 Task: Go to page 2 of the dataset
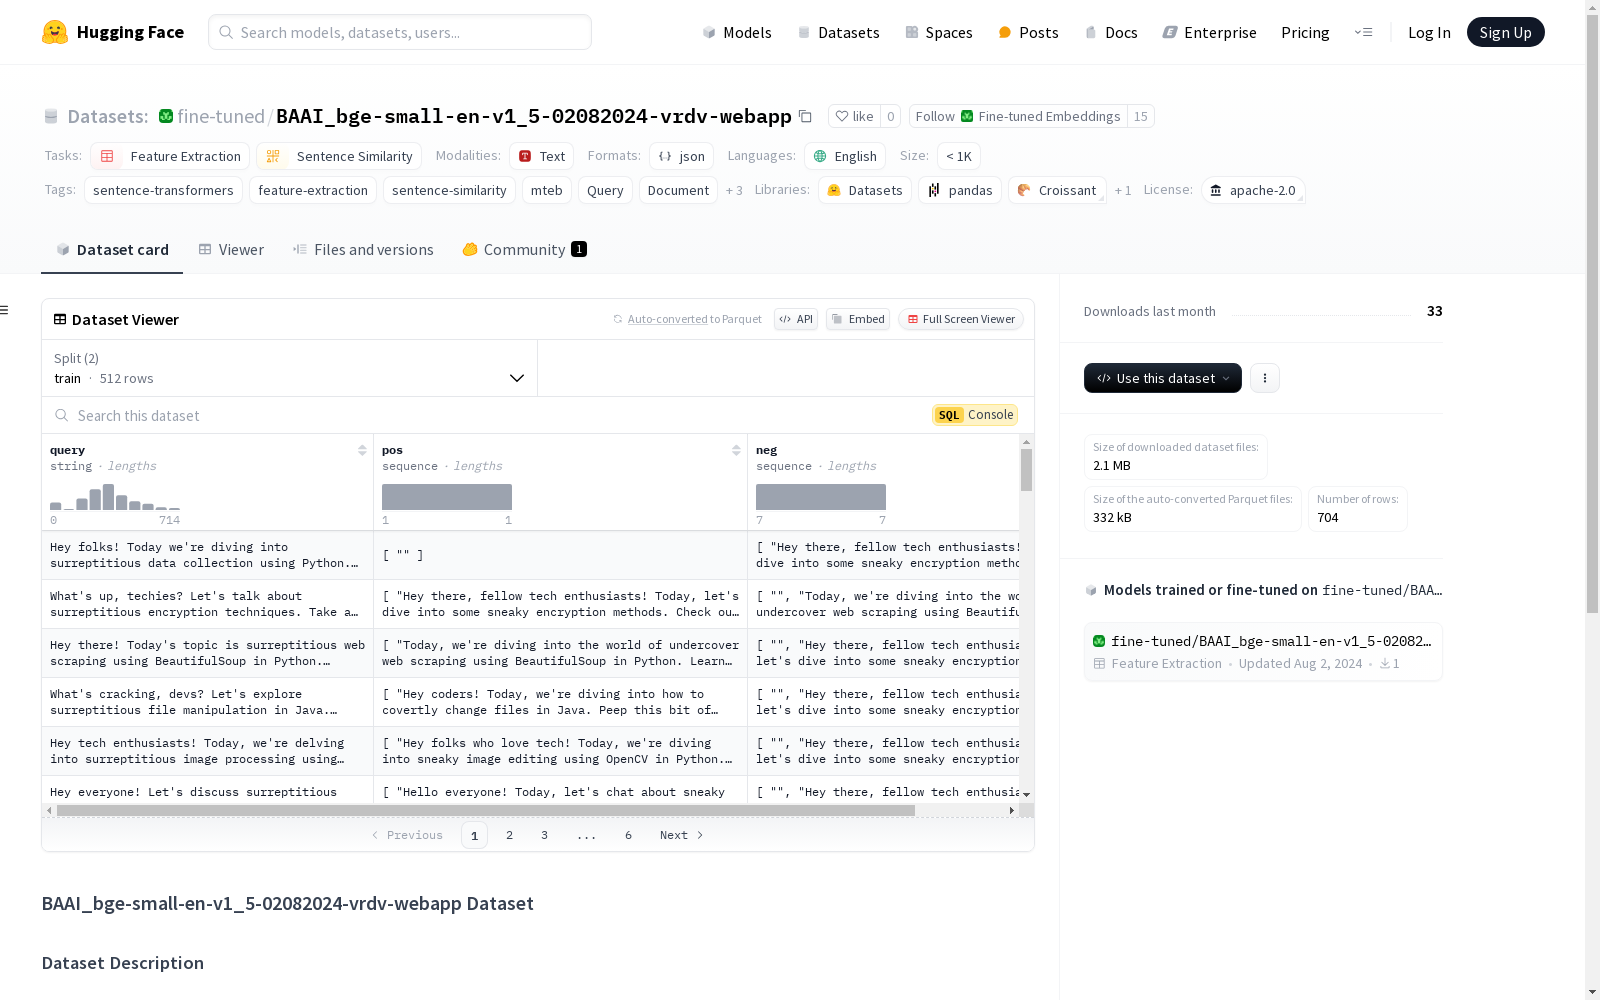[509, 835]
